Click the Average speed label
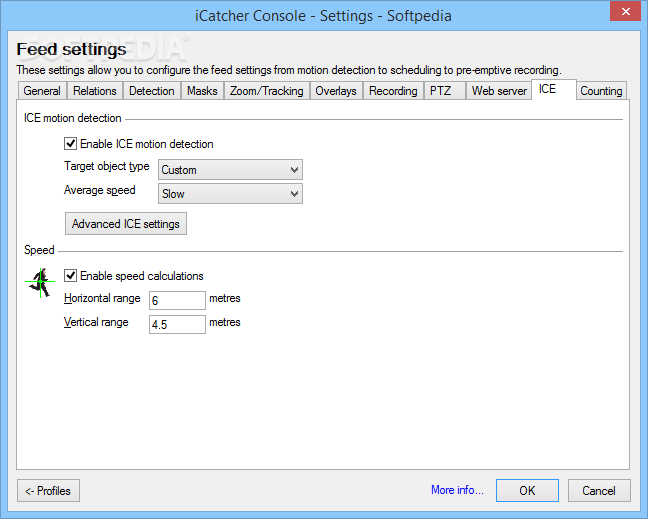 100,190
